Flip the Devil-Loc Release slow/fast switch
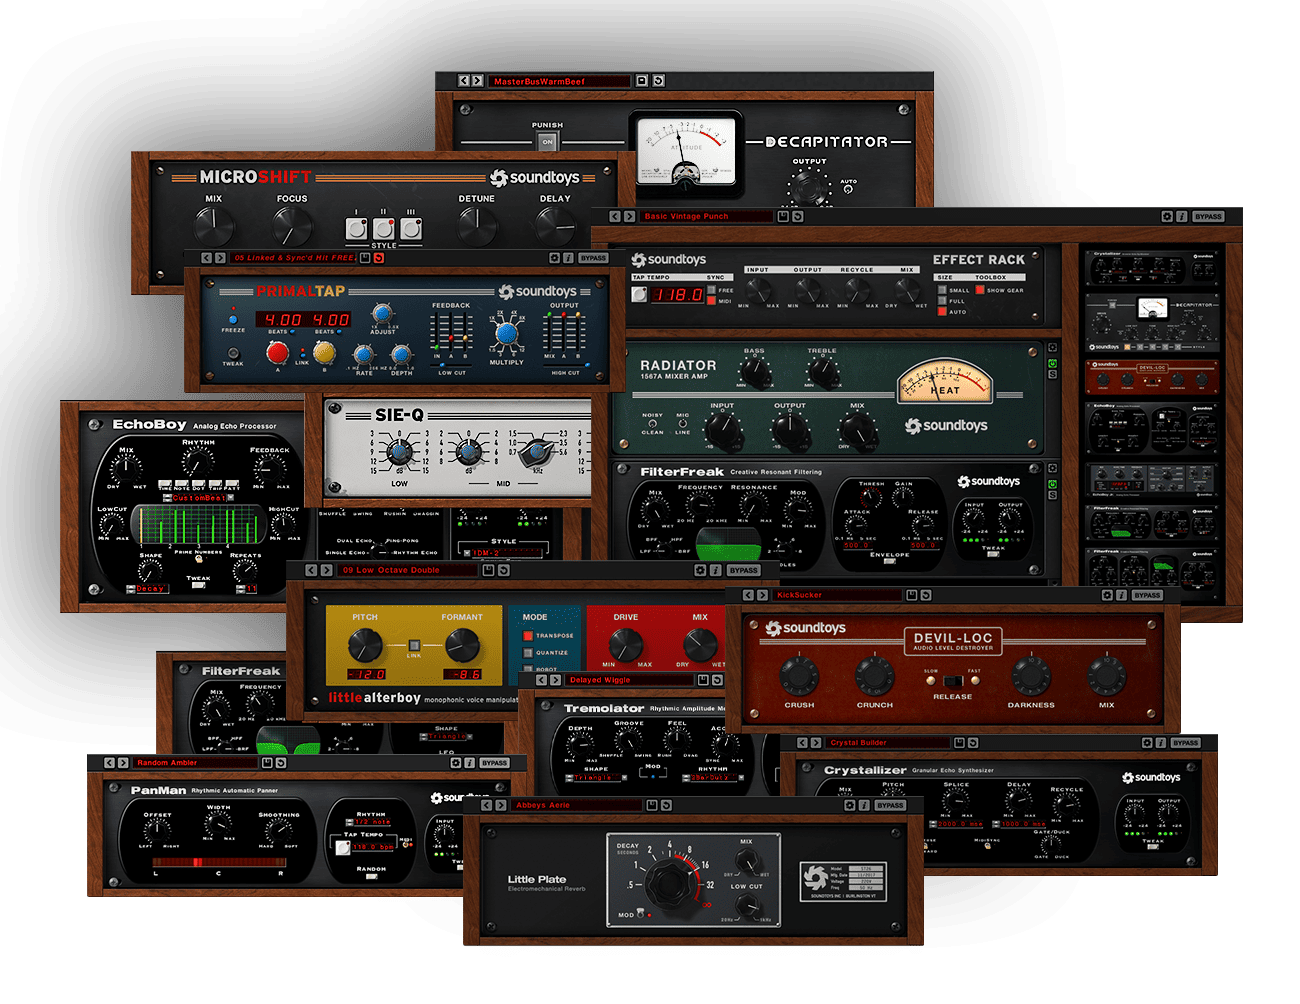 tap(951, 681)
